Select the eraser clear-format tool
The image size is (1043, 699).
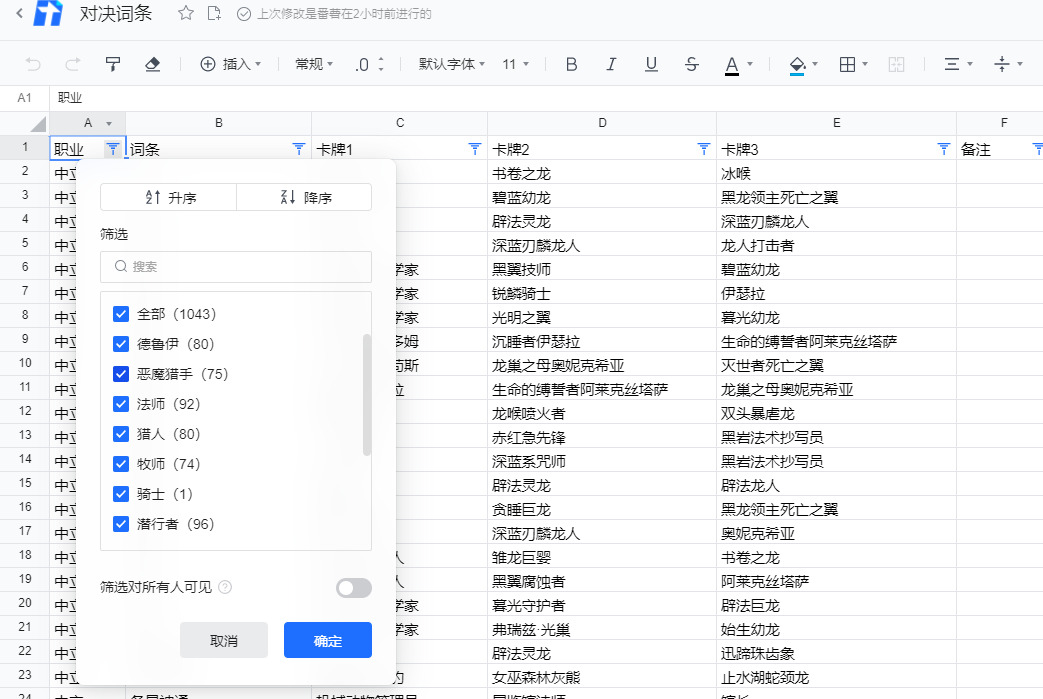pyautogui.click(x=152, y=64)
